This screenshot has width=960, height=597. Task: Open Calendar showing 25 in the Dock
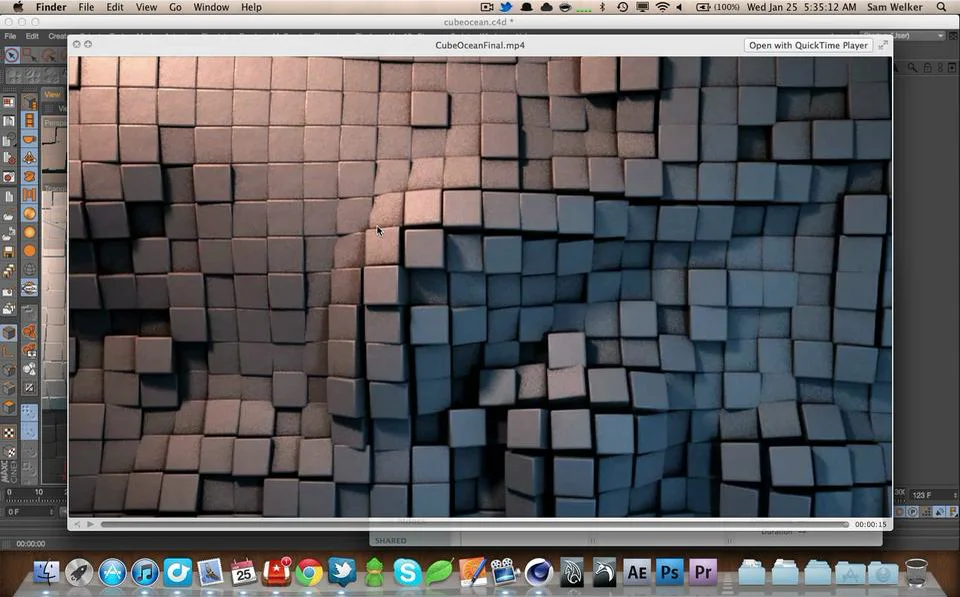244,573
